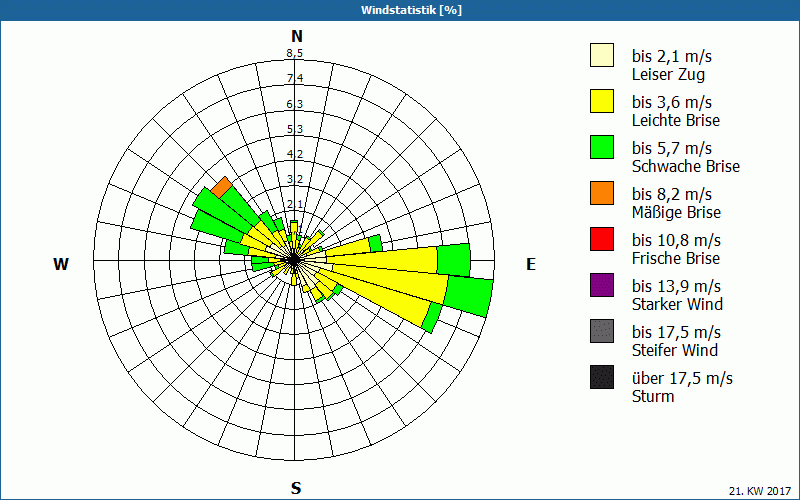The width and height of the screenshot is (800, 500).
Task: Click the 'bis 8,2 m/s' legend text
Action: click(x=671, y=194)
